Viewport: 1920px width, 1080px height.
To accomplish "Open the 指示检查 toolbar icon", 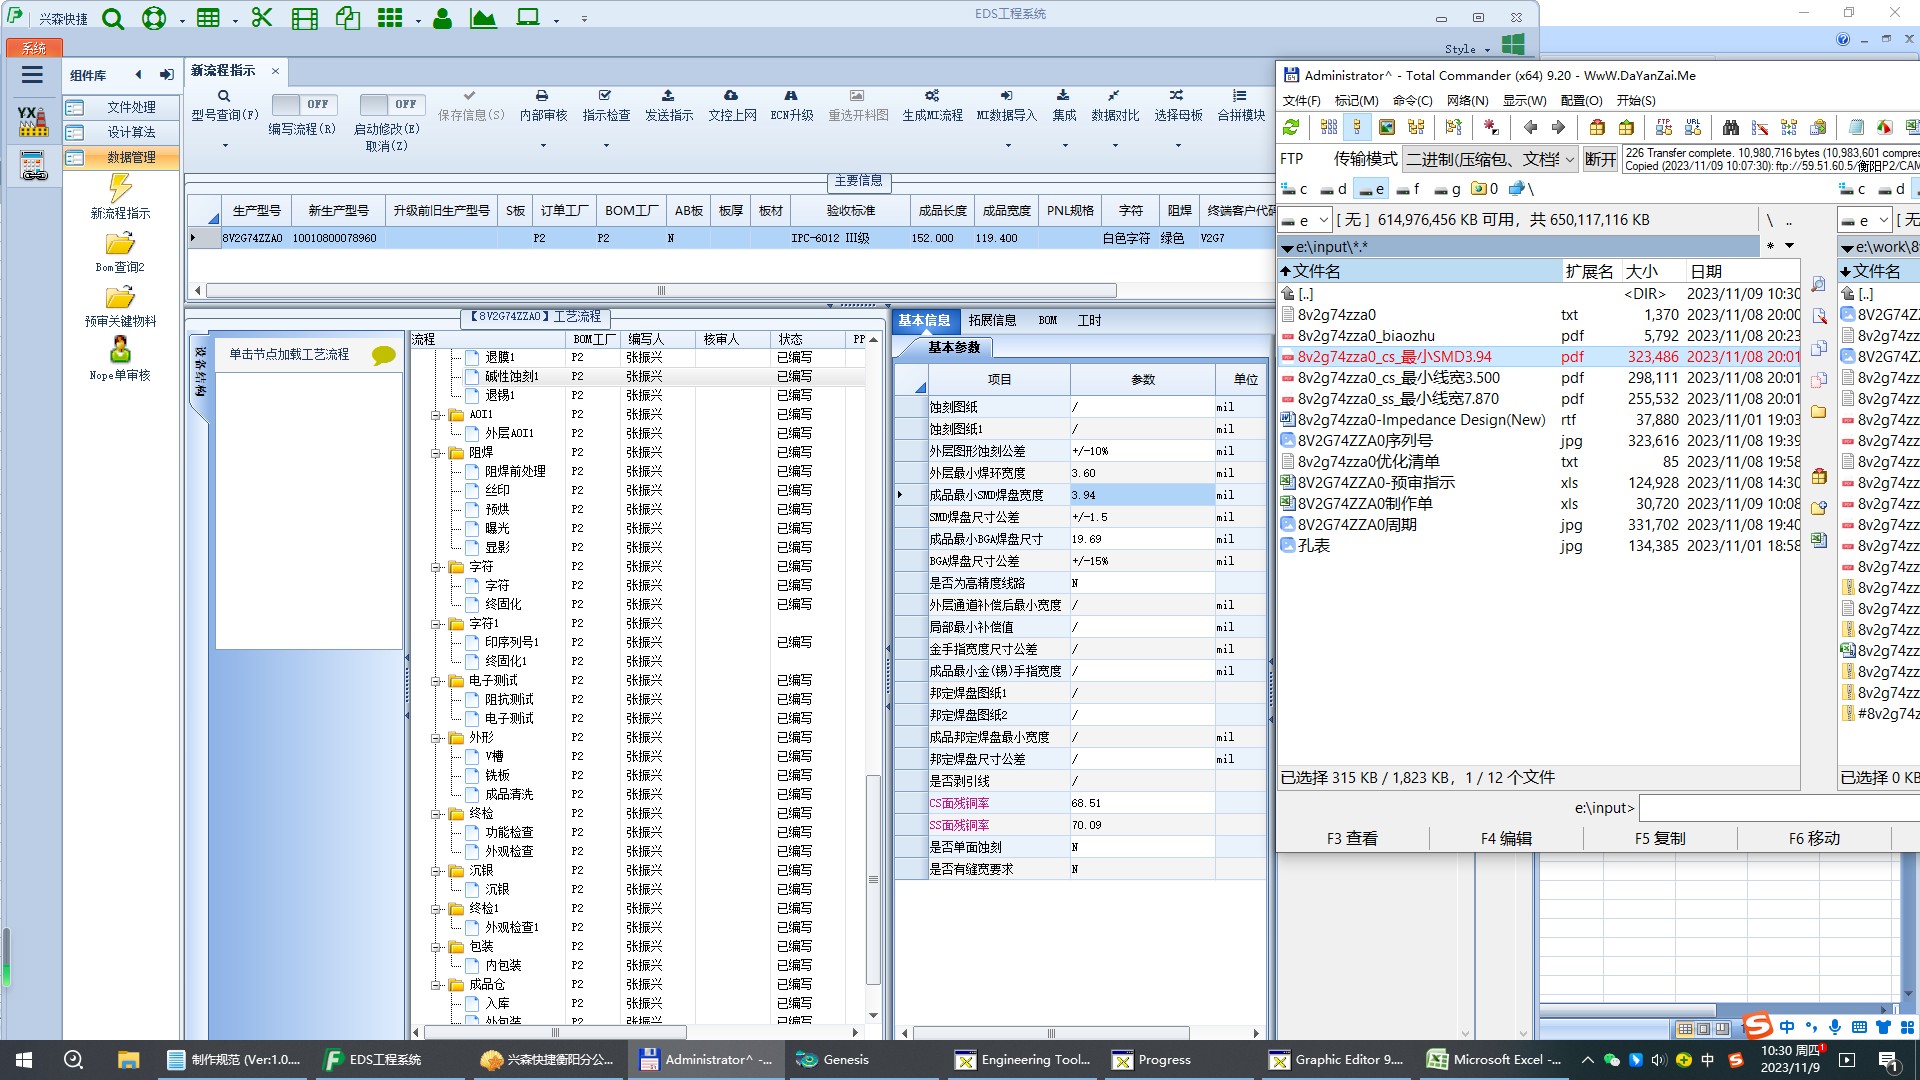I will (605, 96).
